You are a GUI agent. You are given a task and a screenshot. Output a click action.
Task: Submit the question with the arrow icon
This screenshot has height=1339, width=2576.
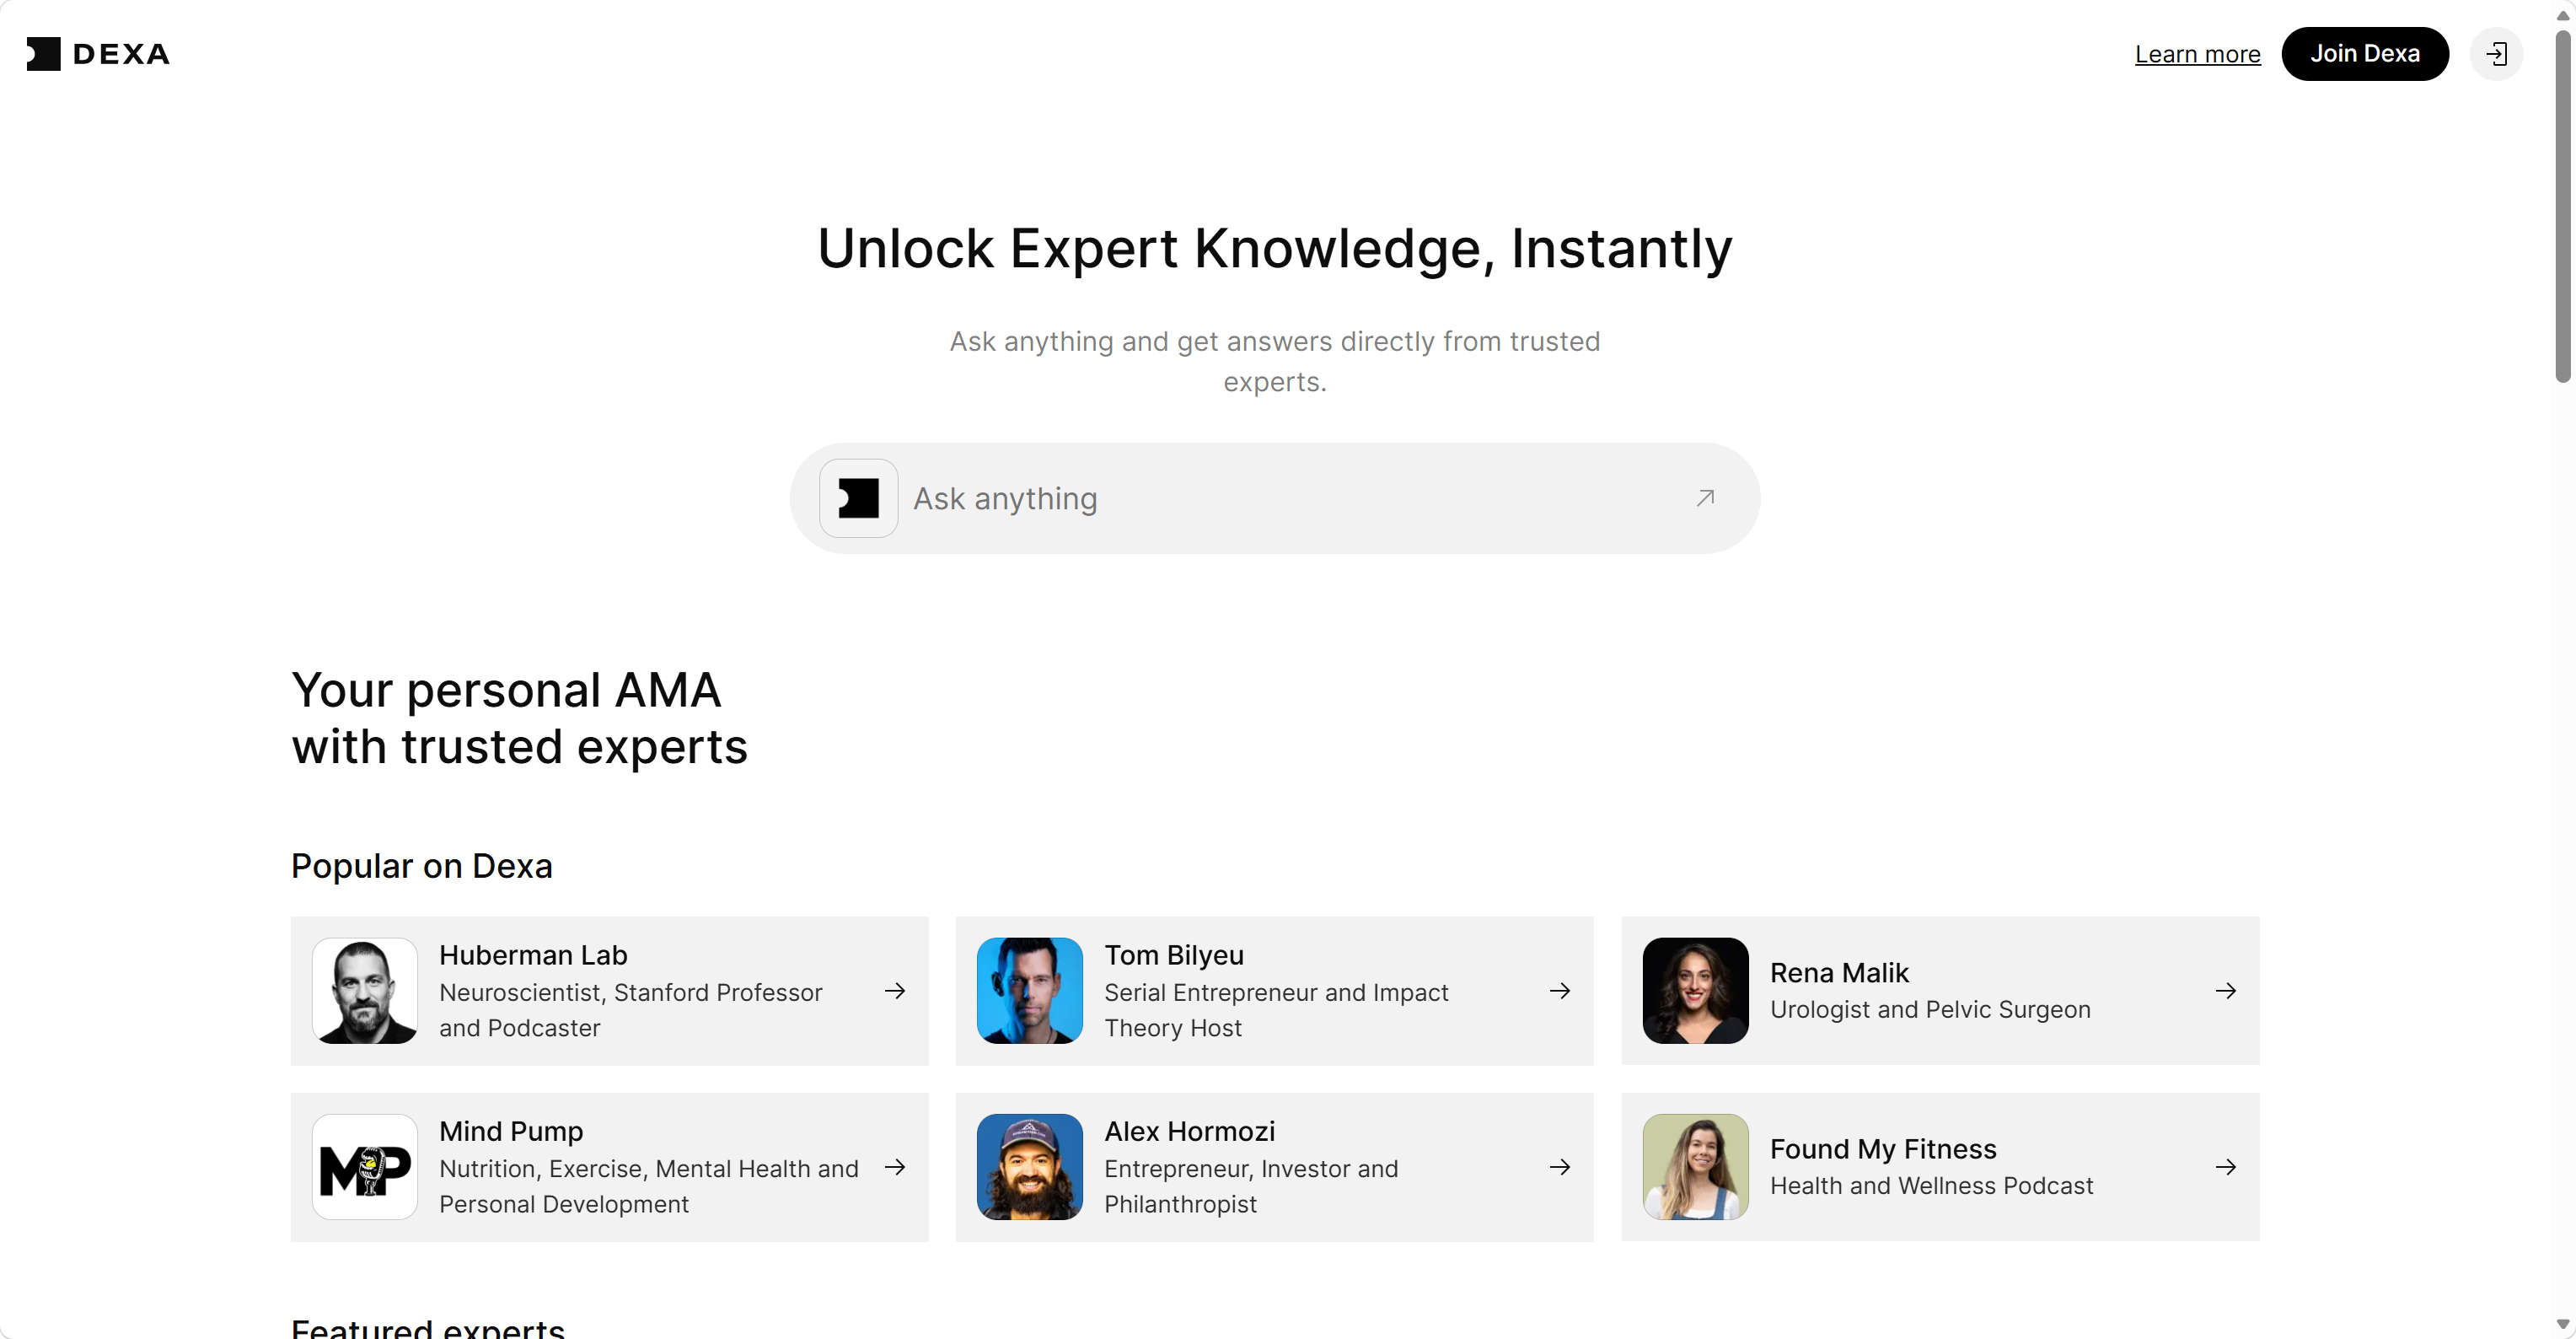(x=1705, y=498)
